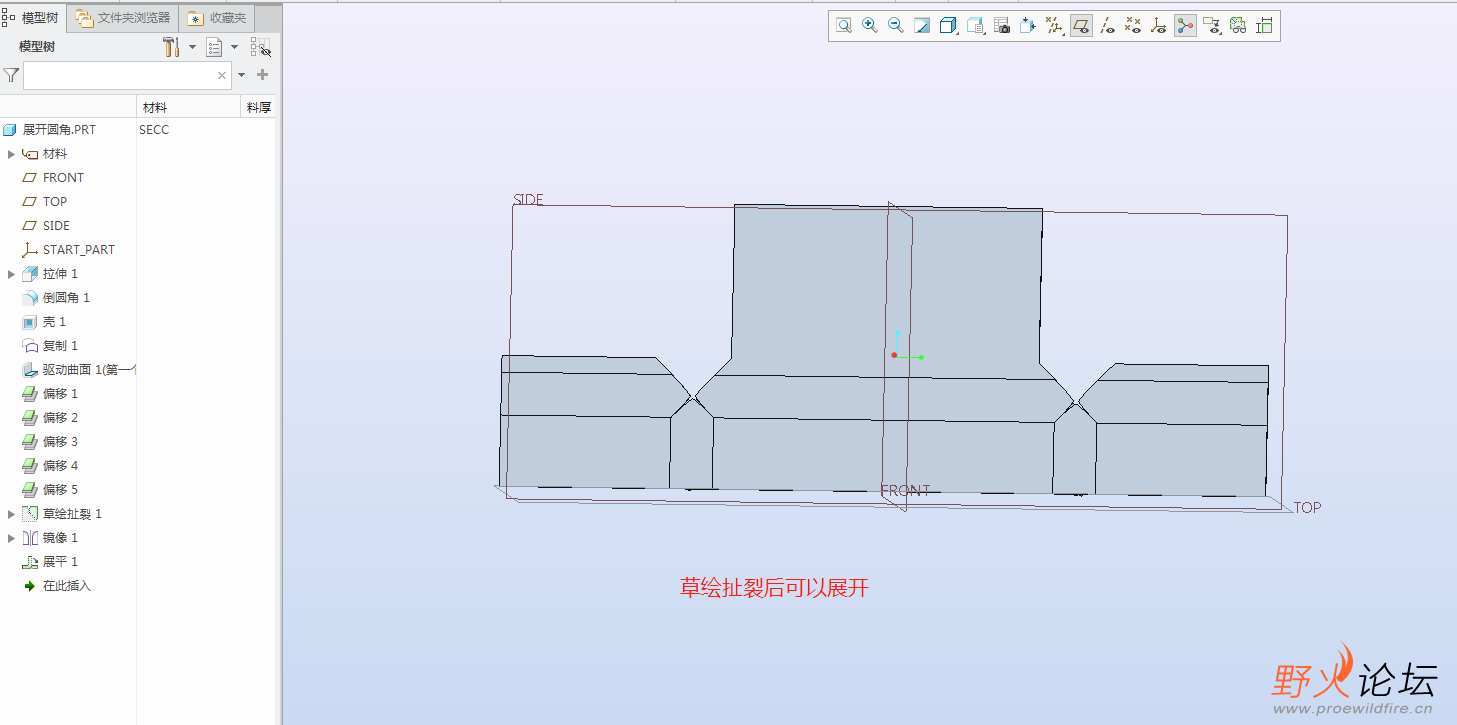Screen dimensions: 1457x725
Task: Toggle spin center display
Action: point(1186,26)
